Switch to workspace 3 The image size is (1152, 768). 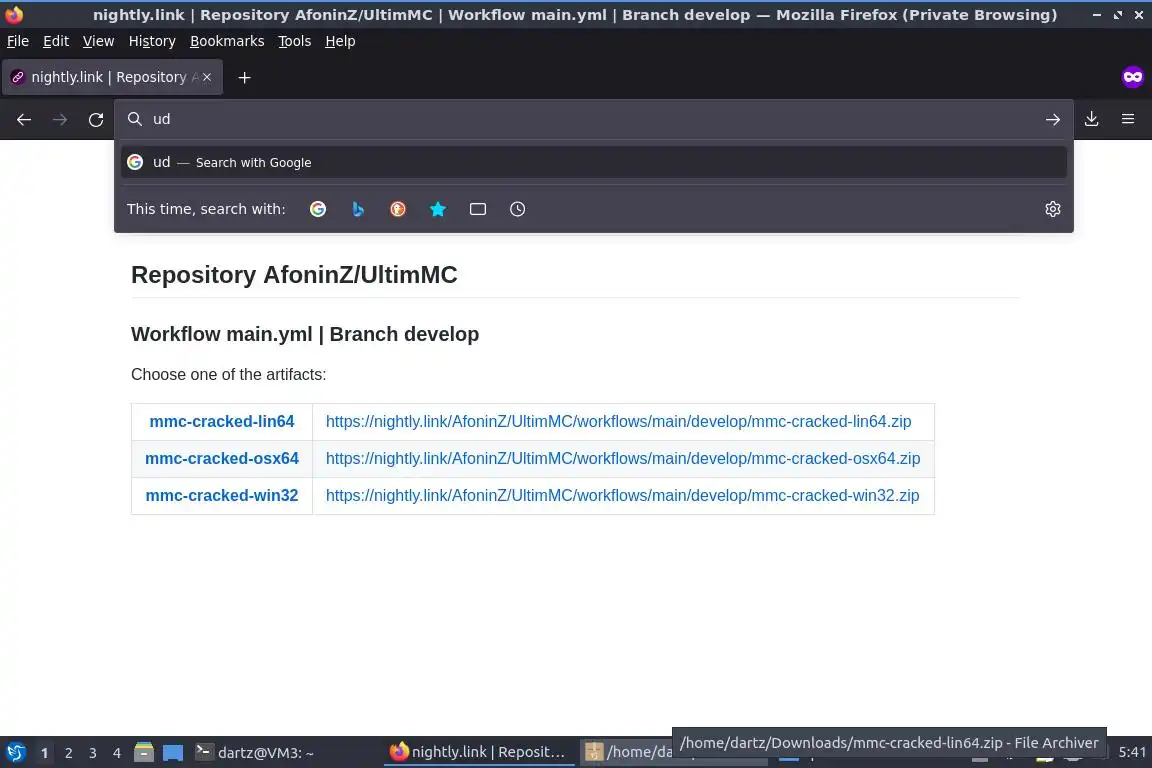pyautogui.click(x=93, y=753)
